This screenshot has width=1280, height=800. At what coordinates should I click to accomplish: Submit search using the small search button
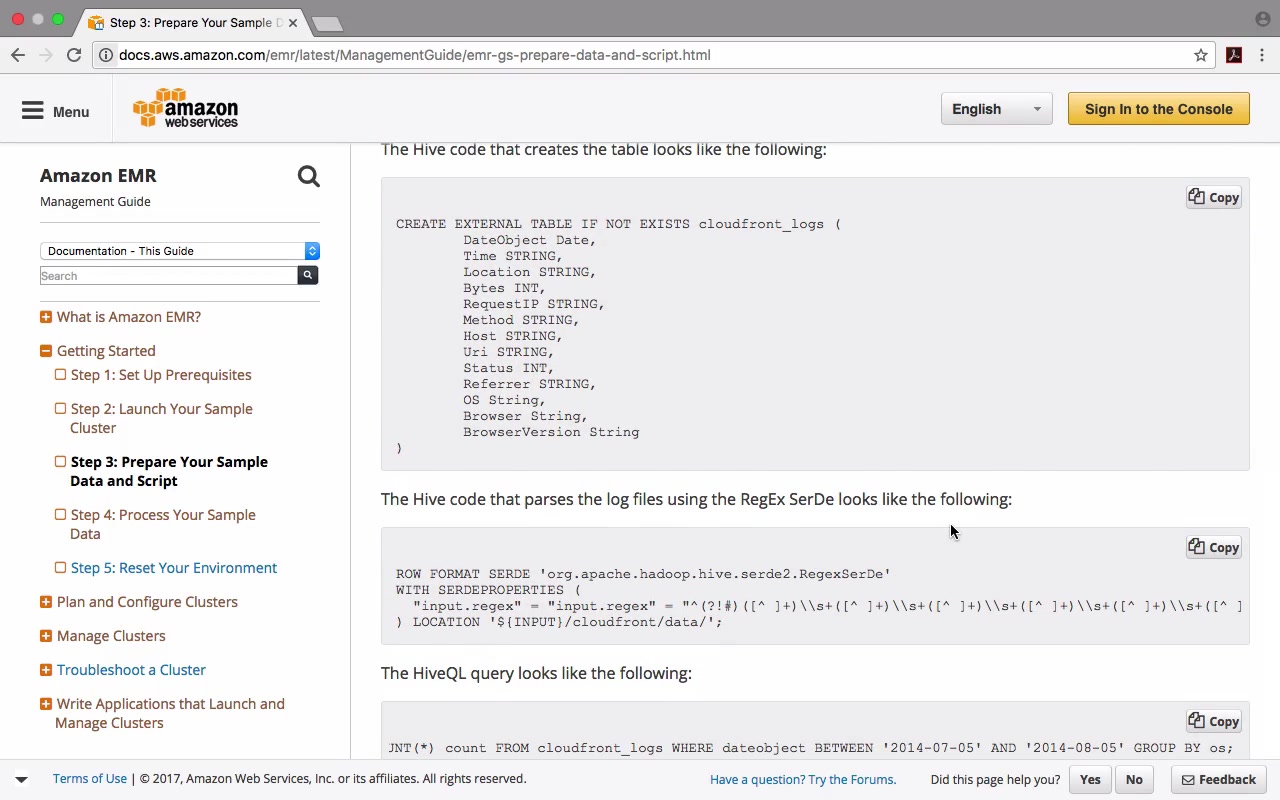[x=308, y=275]
